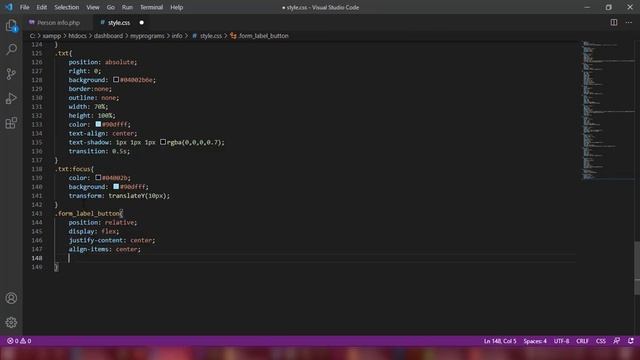Click the justify-content property text
The height and width of the screenshot is (360, 640).
pos(96,240)
